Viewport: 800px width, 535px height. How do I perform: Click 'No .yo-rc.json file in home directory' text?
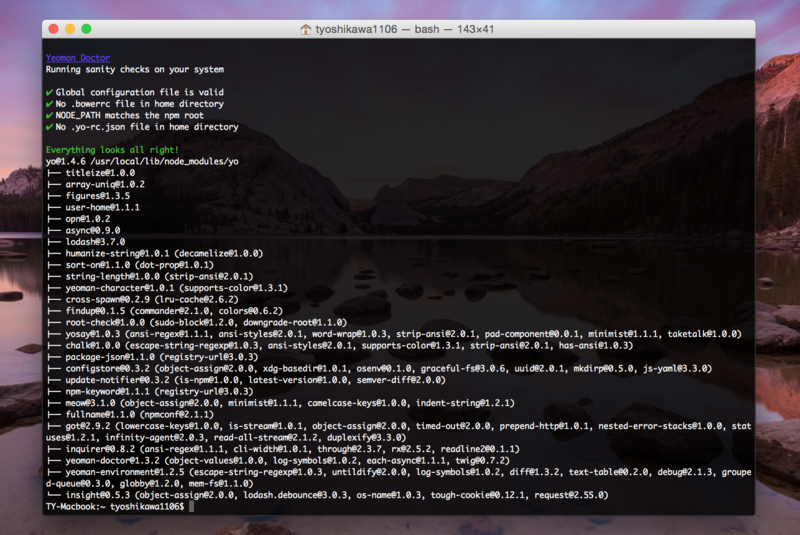point(147,127)
